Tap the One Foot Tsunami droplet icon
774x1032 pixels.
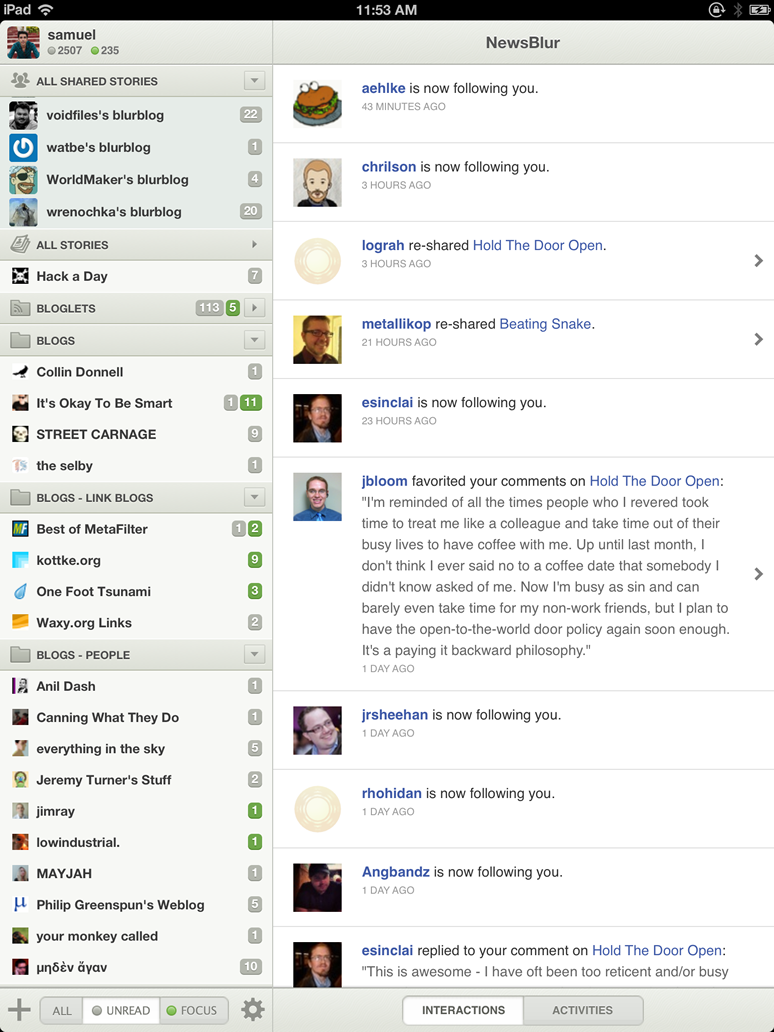[x=20, y=591]
